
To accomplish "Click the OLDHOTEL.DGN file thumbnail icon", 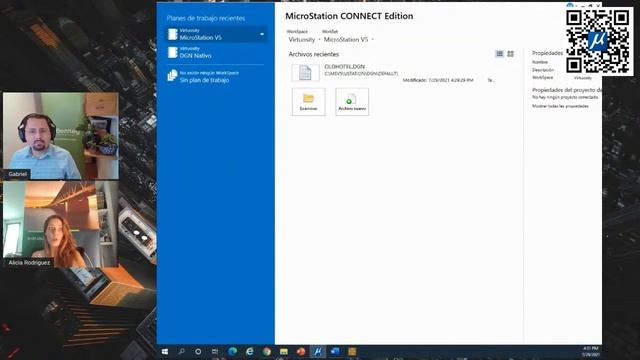I will point(305,73).
